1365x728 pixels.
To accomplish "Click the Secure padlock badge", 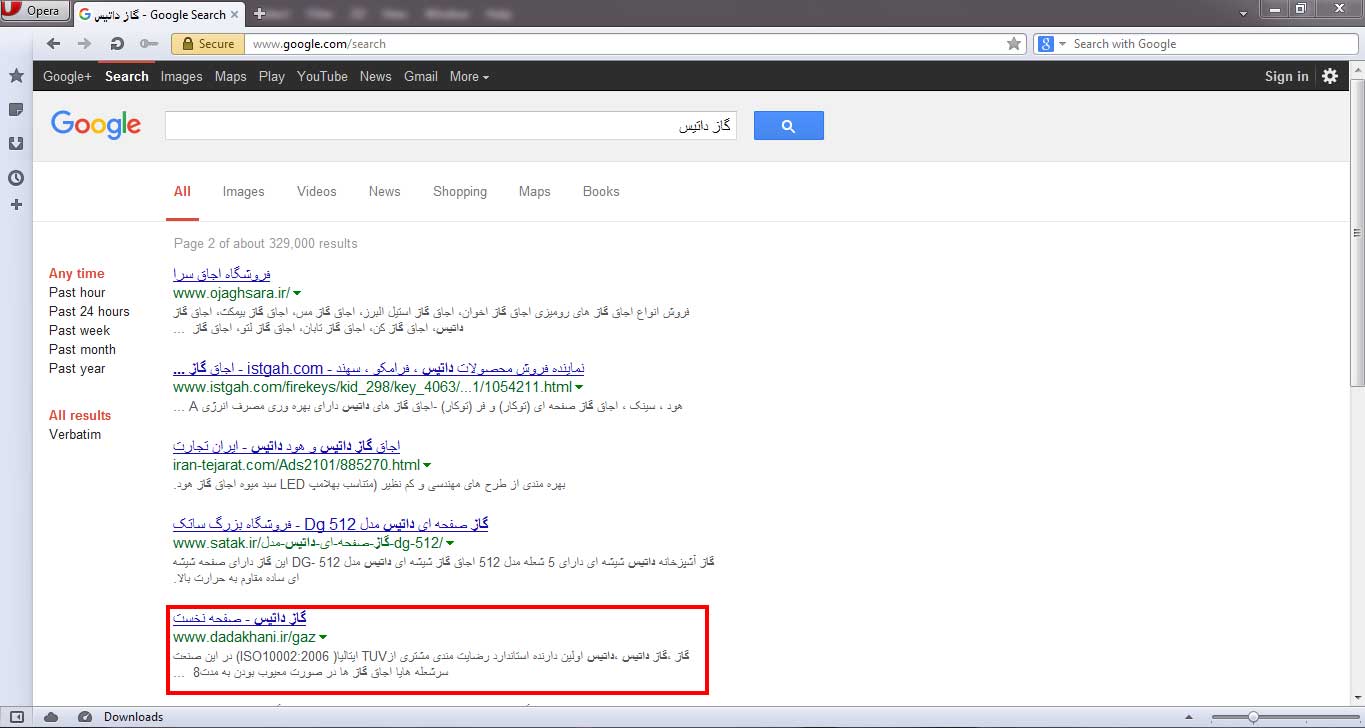I will (x=208, y=44).
